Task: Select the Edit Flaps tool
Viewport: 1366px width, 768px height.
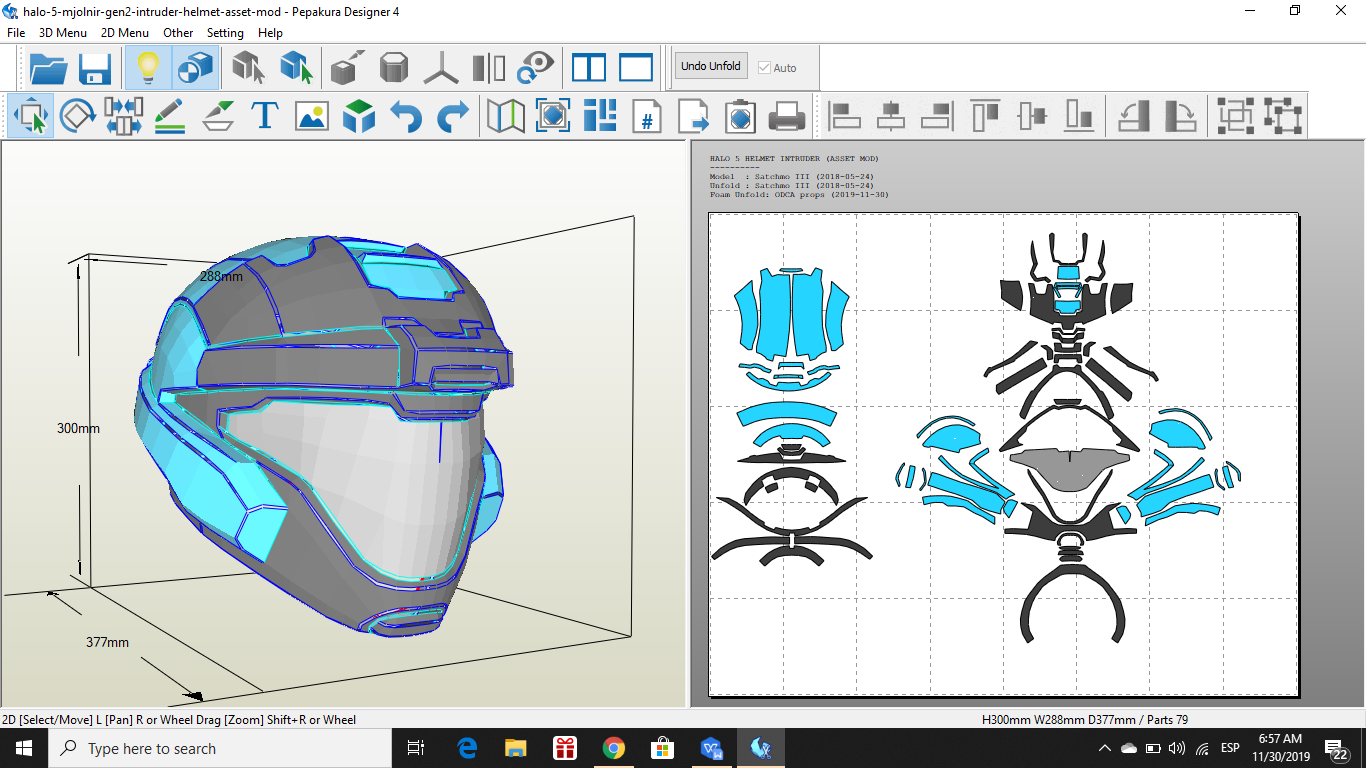Action: 218,116
